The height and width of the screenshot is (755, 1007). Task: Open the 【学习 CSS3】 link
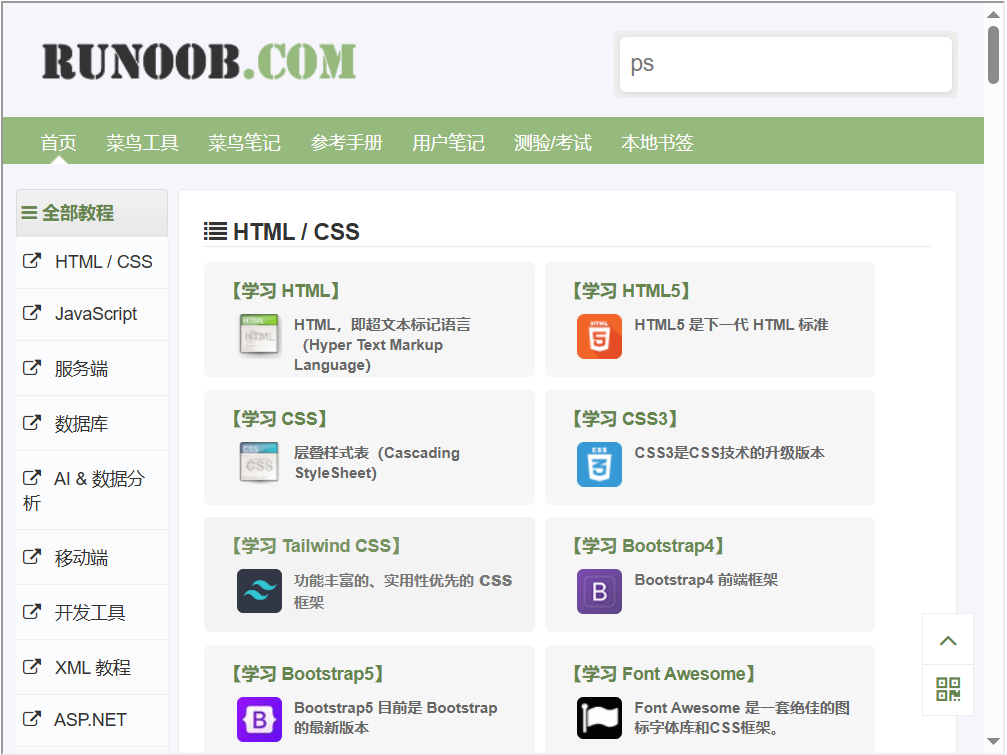[x=625, y=419]
